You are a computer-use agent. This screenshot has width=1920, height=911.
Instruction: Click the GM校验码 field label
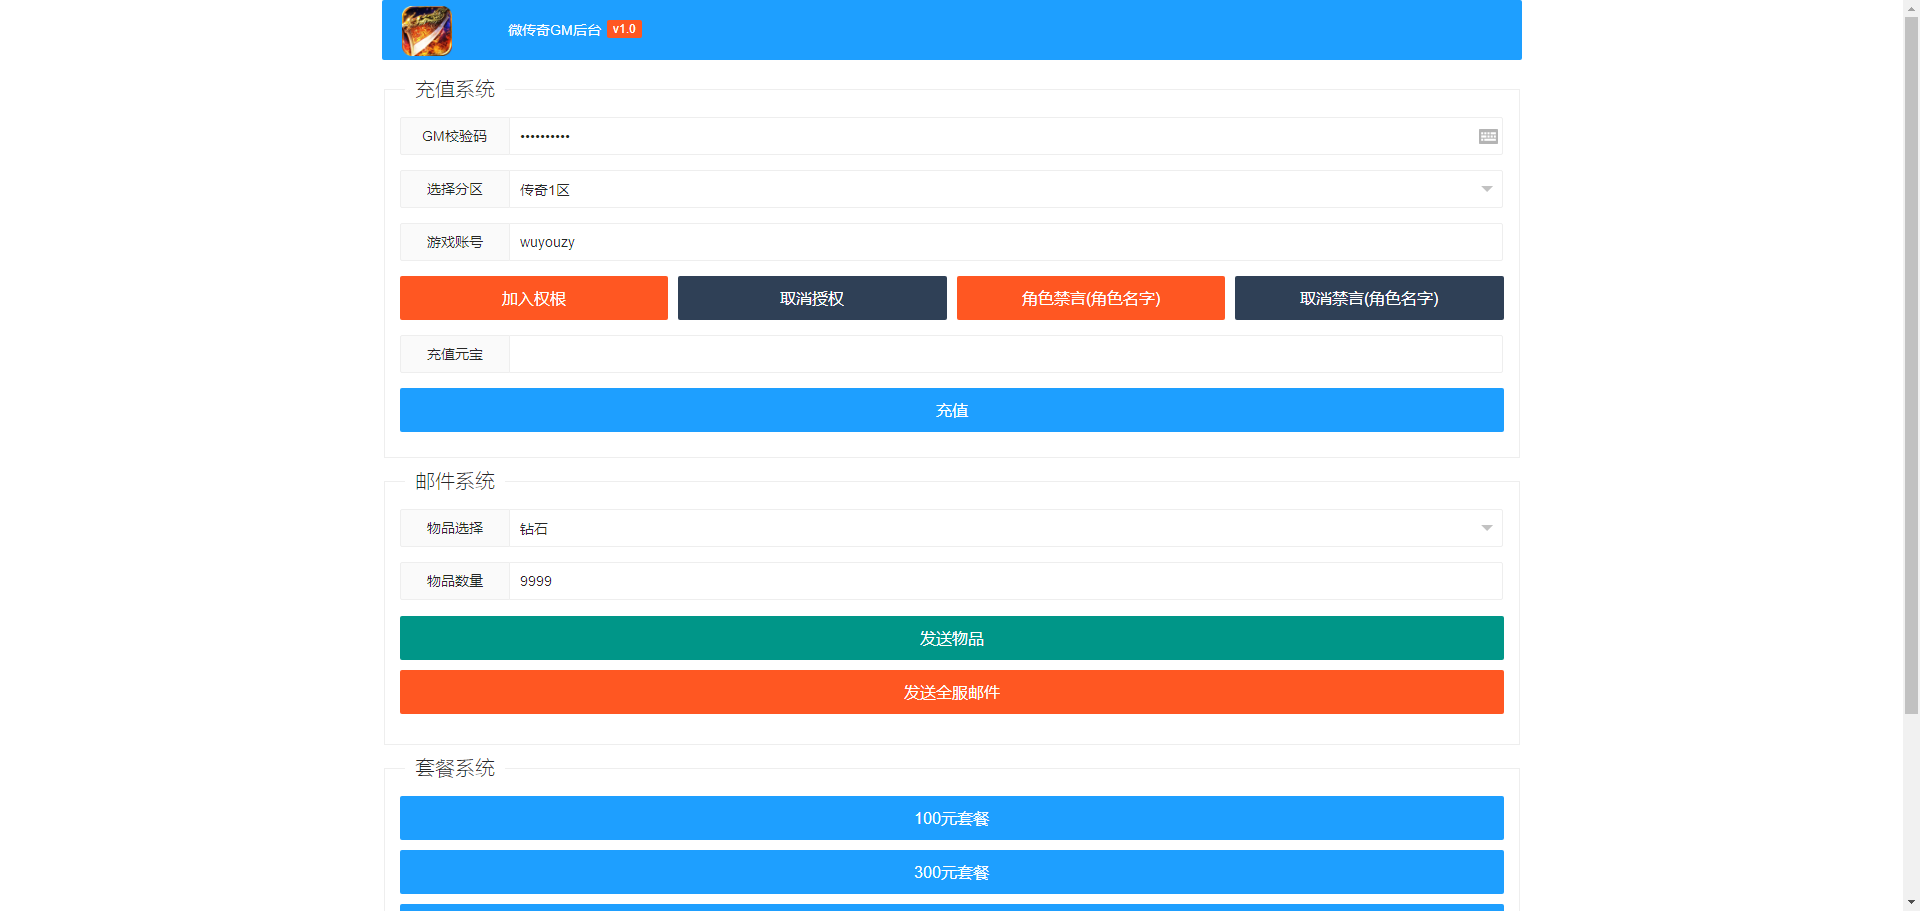455,136
